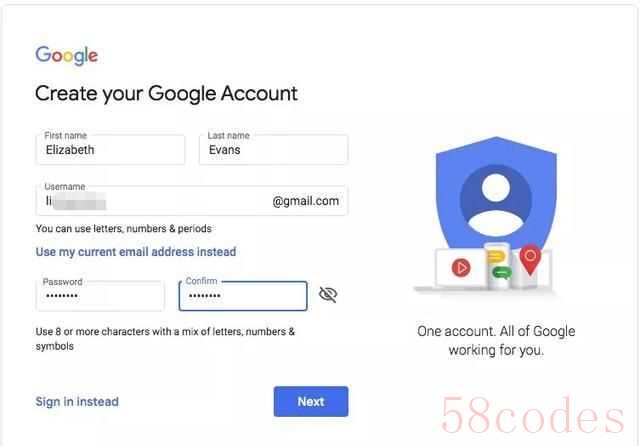Click the red play button icon
The height and width of the screenshot is (446, 640).
(x=461, y=268)
